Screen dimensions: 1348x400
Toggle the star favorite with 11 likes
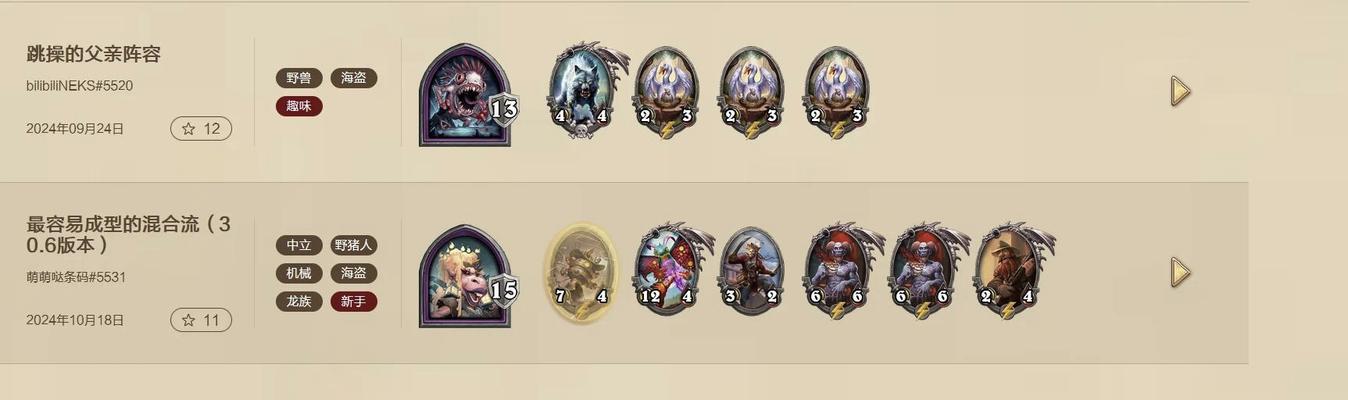coord(201,320)
